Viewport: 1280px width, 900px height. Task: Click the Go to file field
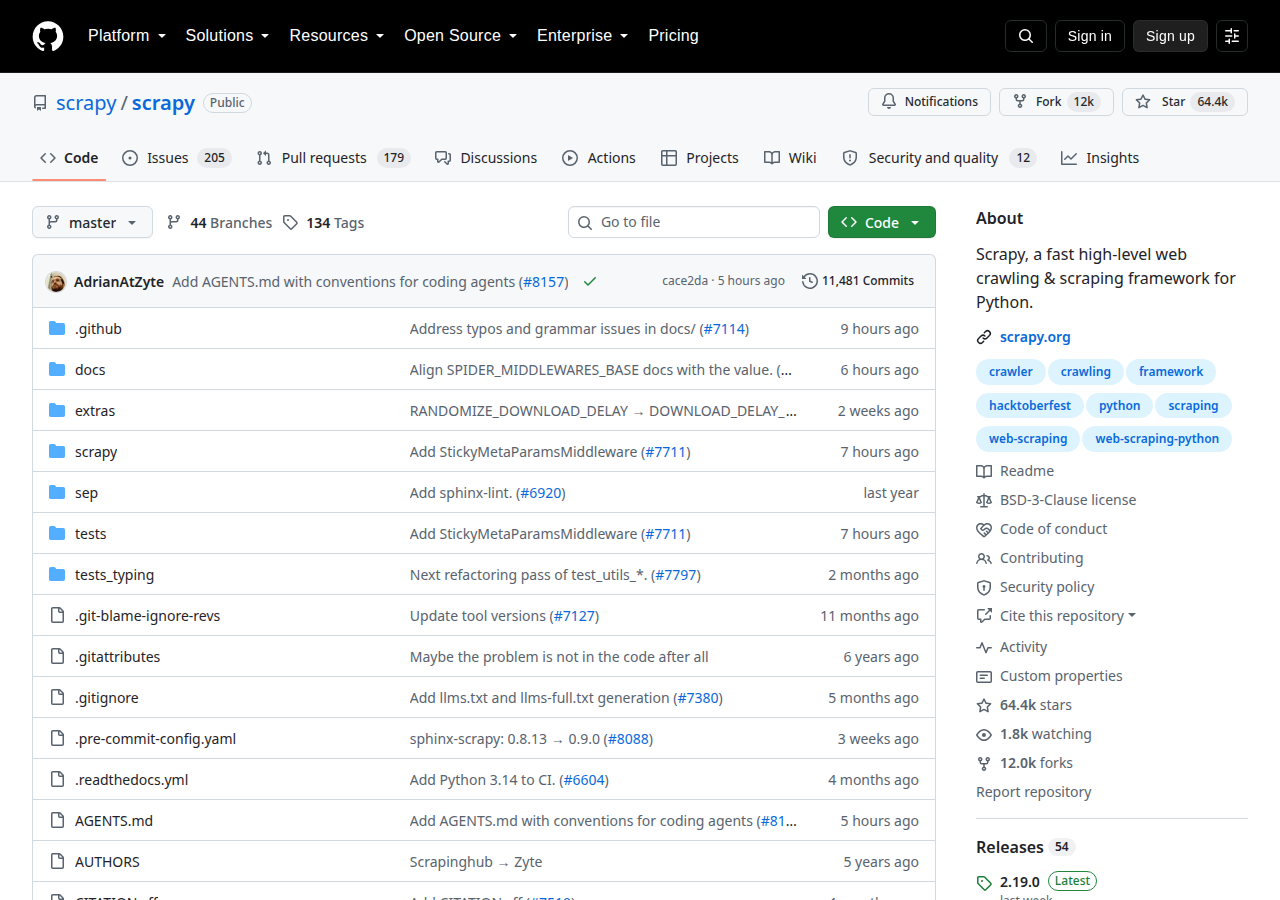pyautogui.click(x=694, y=222)
